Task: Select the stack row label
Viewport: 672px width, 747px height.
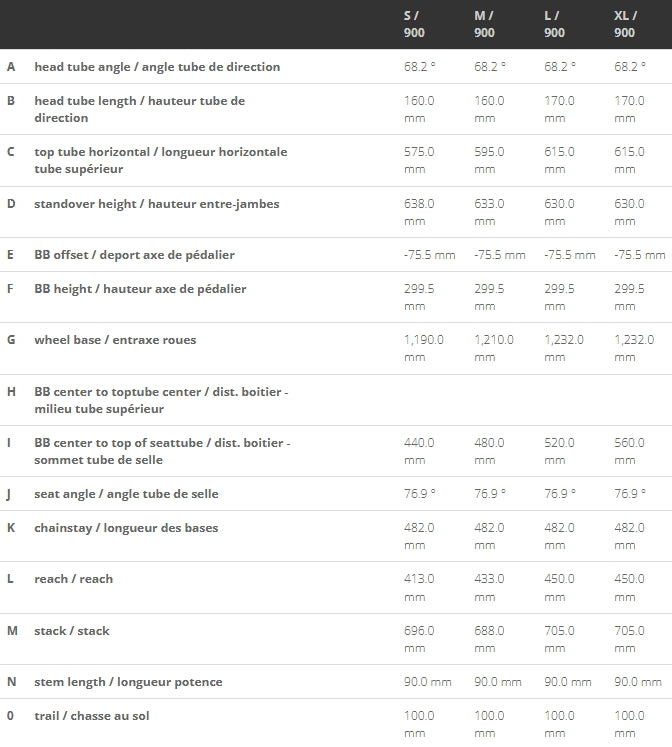Action: pos(72,631)
